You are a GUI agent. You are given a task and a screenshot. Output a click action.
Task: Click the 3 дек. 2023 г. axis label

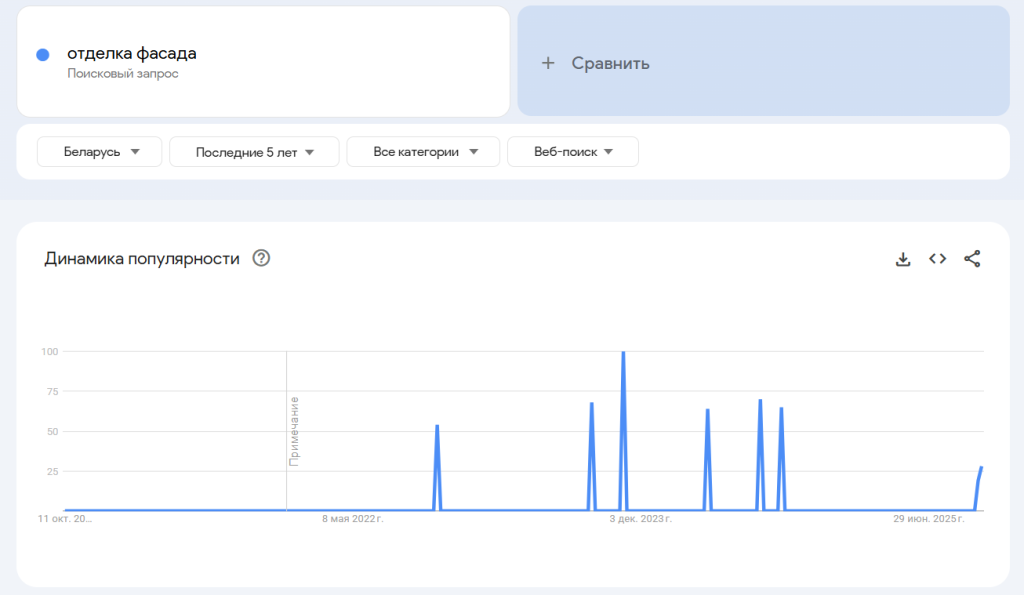[640, 519]
